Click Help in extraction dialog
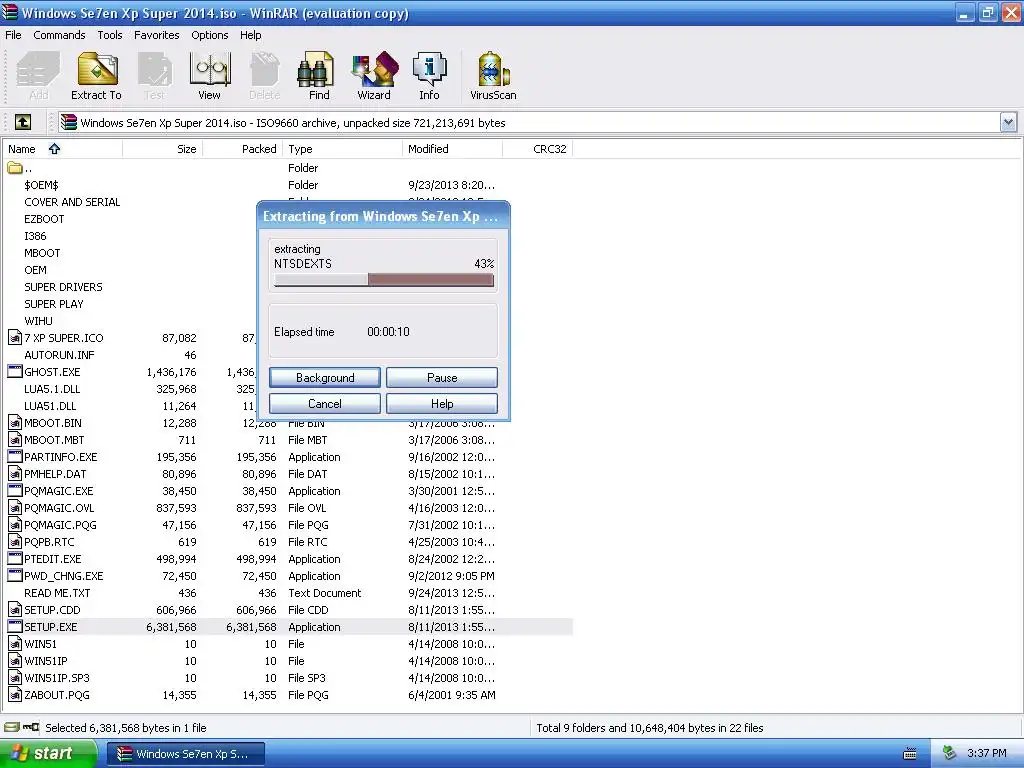Image resolution: width=1024 pixels, height=768 pixels. [x=442, y=404]
